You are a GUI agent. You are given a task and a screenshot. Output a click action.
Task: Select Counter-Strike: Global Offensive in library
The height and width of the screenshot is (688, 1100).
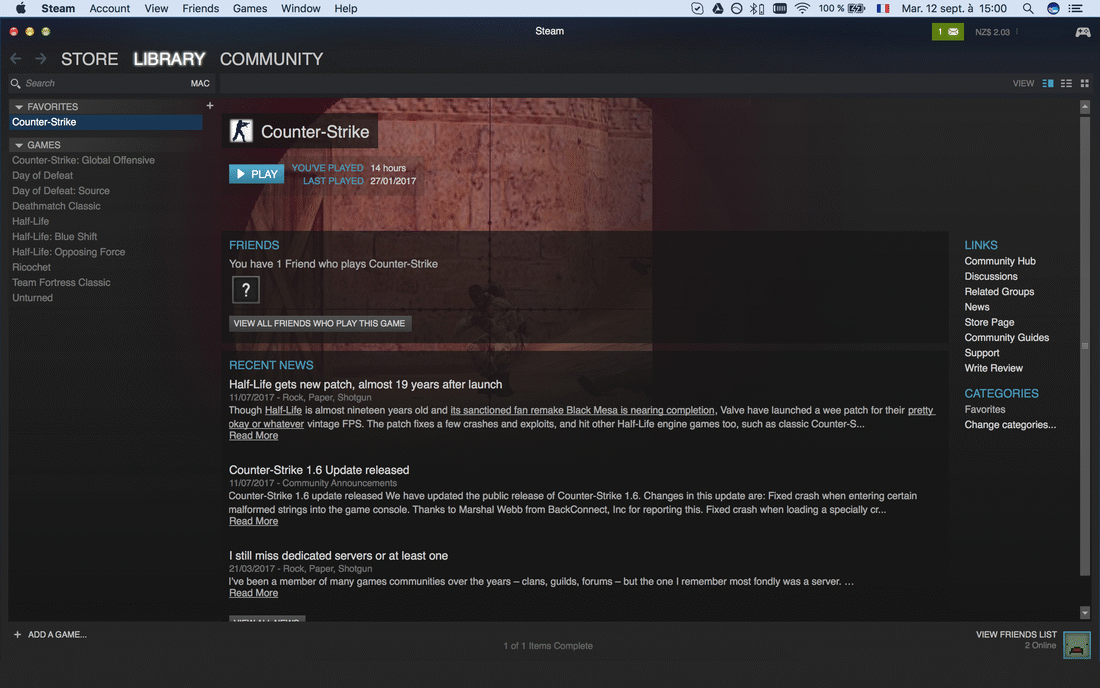83,161
